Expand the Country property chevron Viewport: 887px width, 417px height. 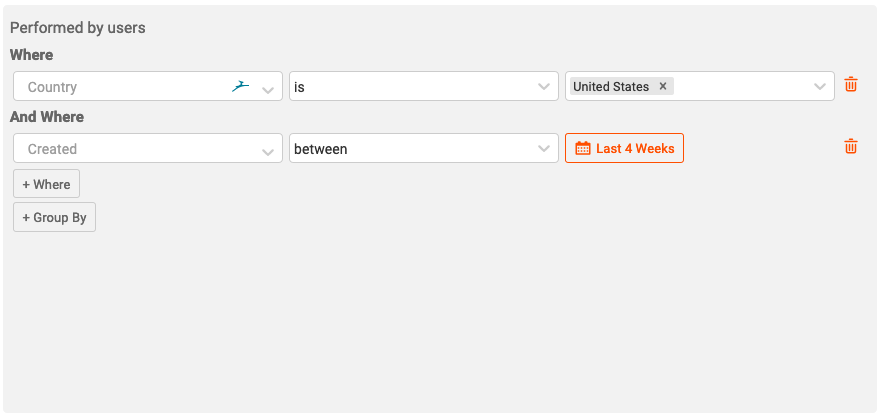268,89
